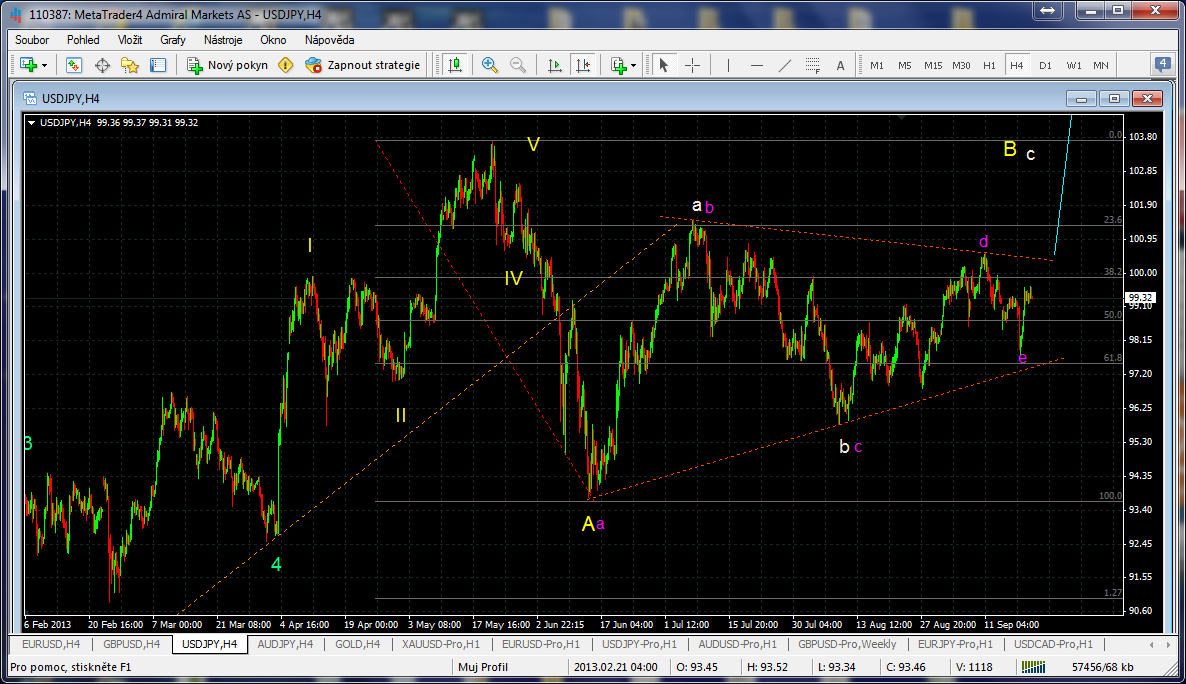Open the Nápověda menu
Viewport: 1186px width, 684px height.
coord(330,40)
